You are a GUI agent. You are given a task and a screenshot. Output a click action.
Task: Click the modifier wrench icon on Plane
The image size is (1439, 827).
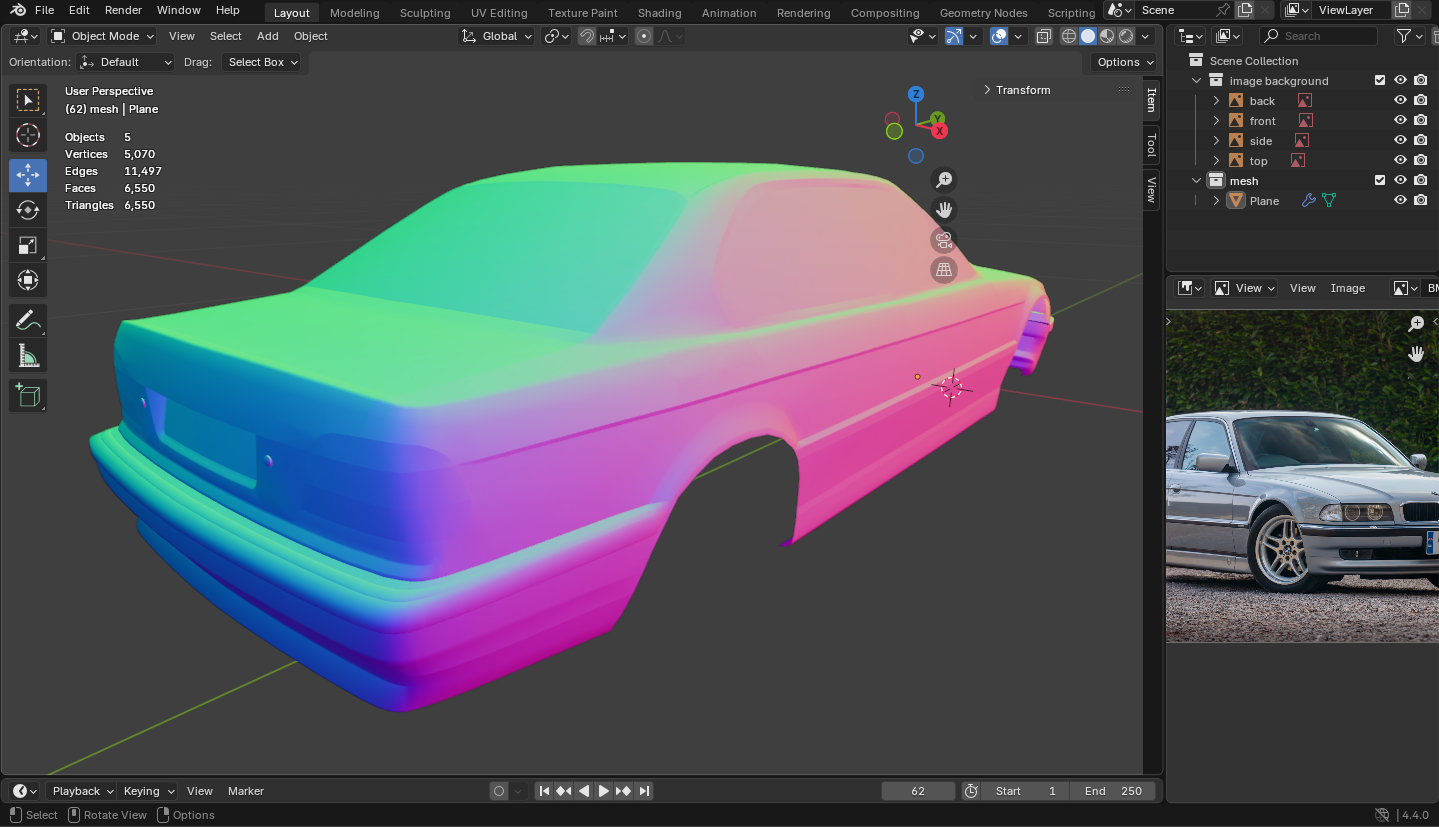pos(1308,201)
